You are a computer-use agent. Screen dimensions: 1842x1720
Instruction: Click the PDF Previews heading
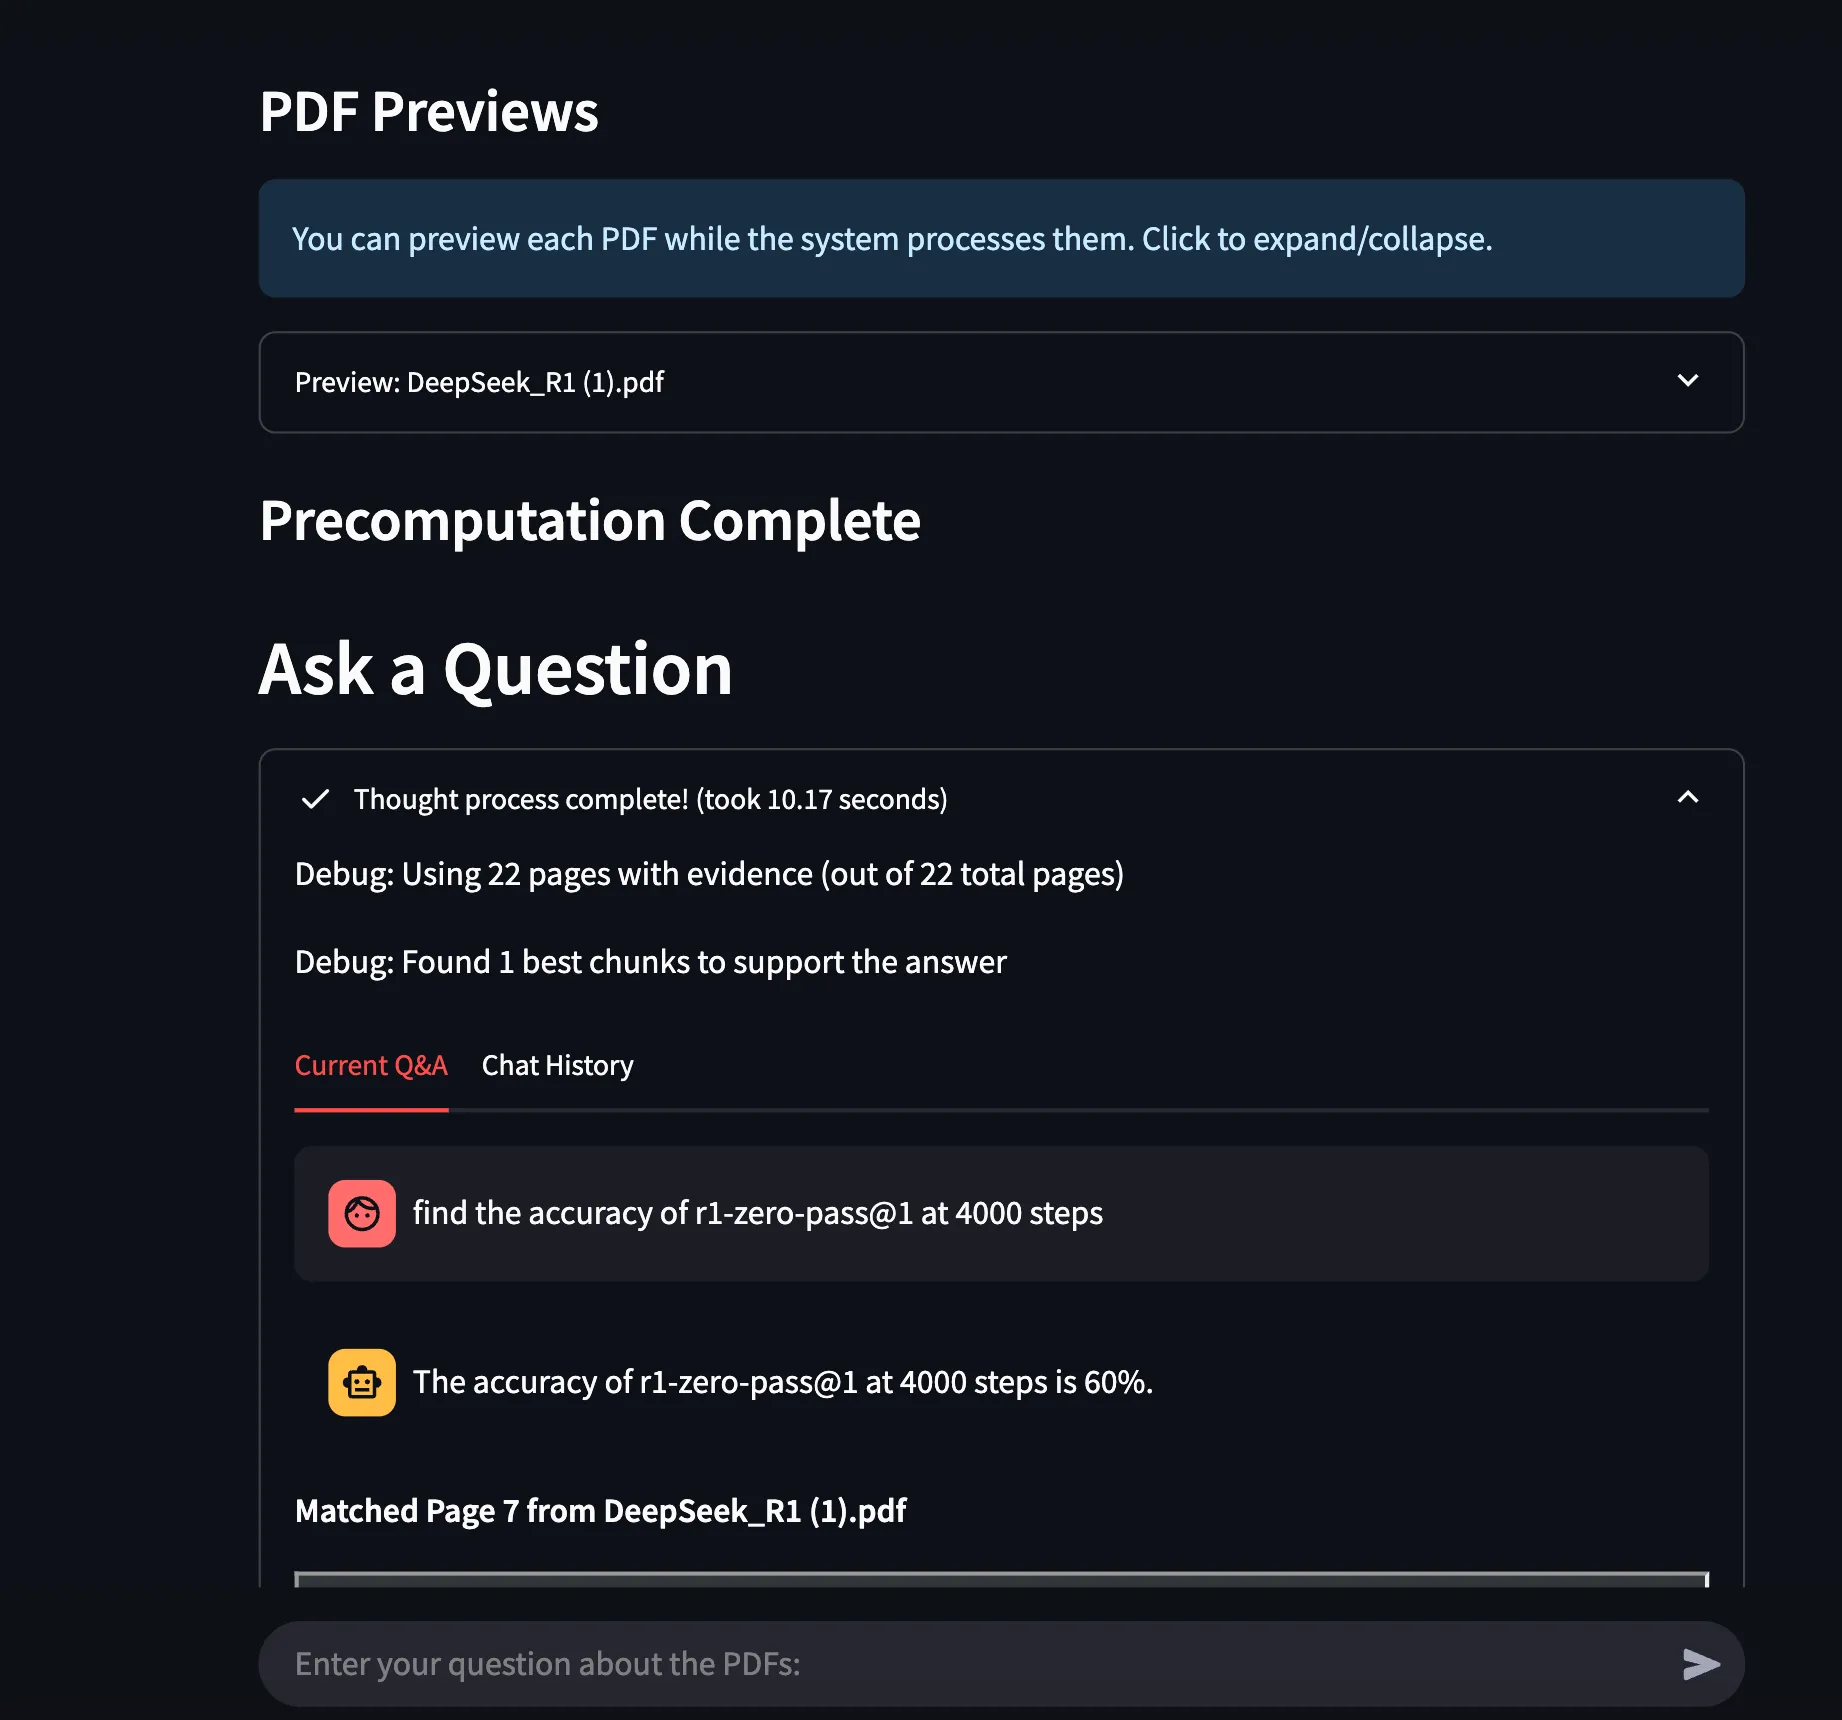coord(429,112)
